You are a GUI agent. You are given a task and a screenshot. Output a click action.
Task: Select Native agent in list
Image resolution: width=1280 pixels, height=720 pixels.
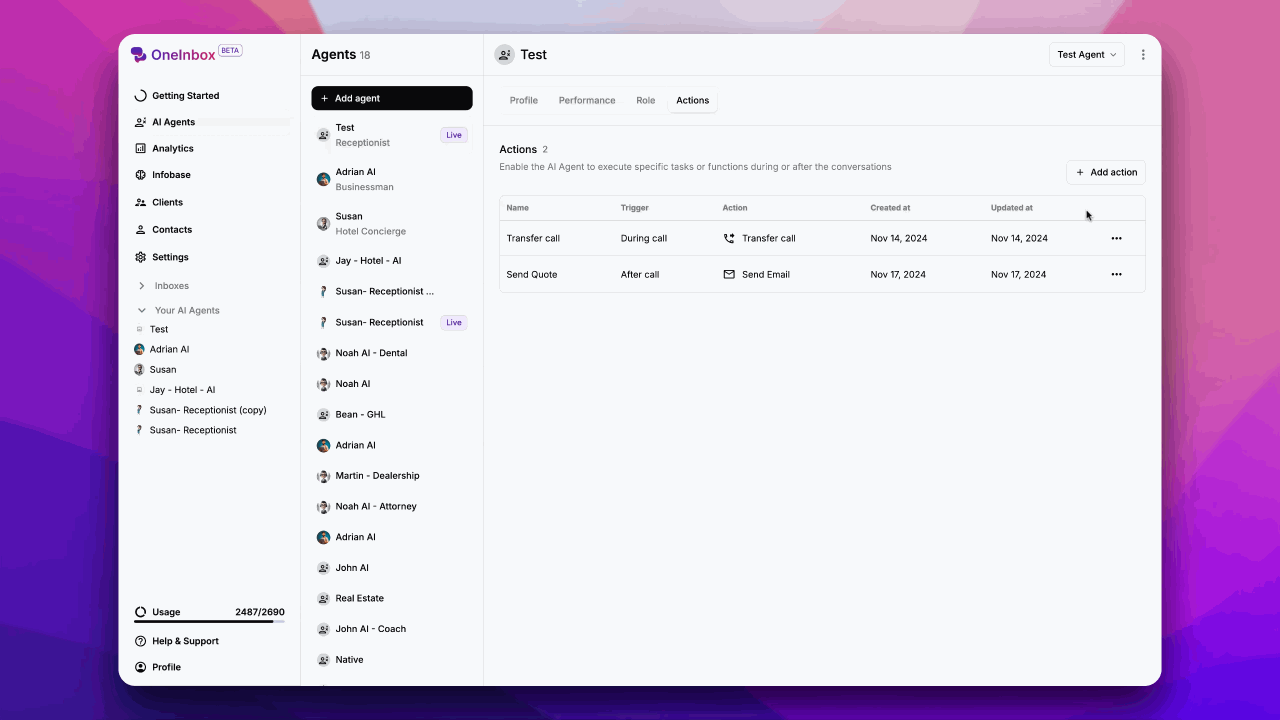tap(392, 660)
